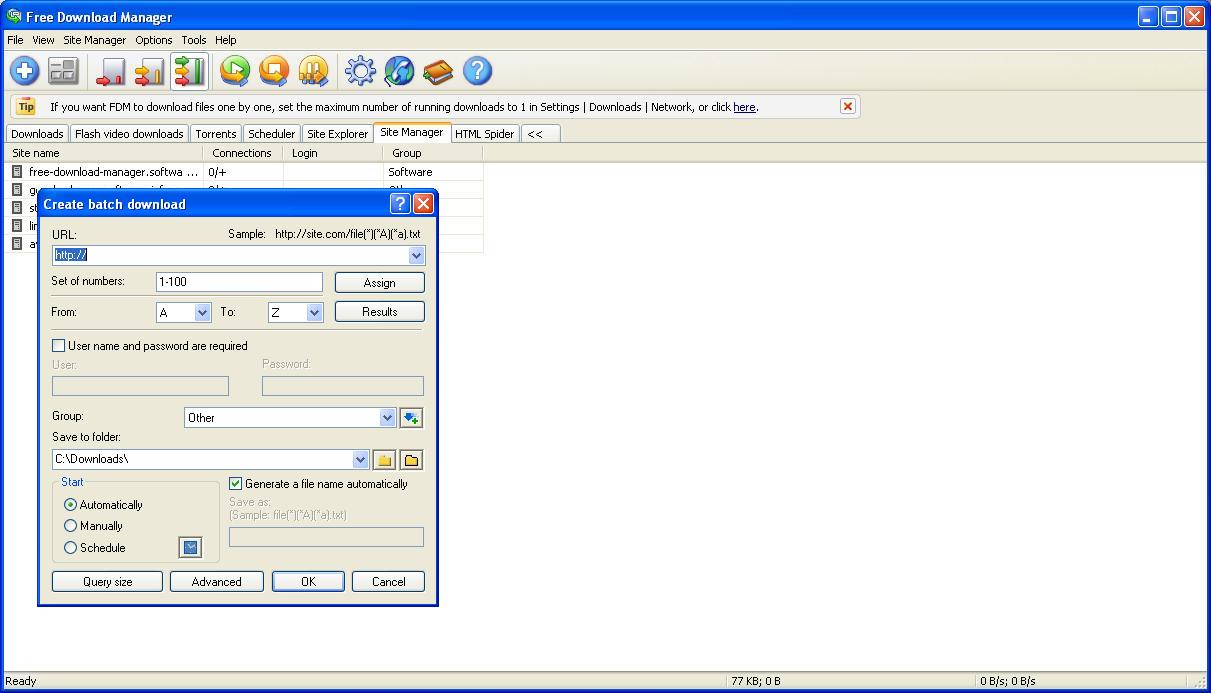Viewport: 1211px width, 693px height.
Task: Select the Automatically start radio button
Action: pos(70,505)
